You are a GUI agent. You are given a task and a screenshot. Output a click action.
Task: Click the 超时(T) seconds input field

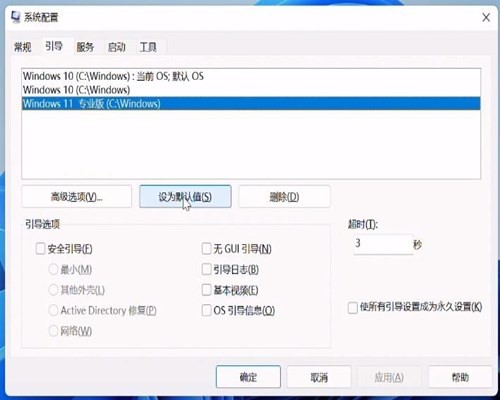point(383,244)
